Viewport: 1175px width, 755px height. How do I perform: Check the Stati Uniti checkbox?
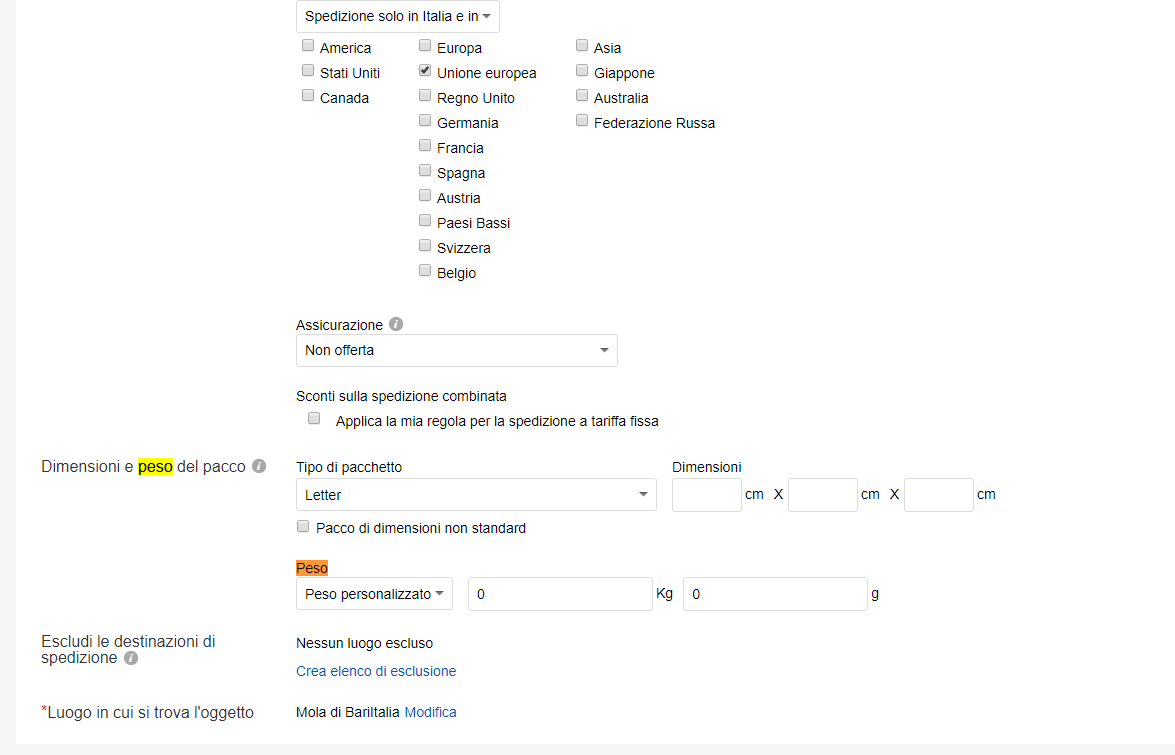click(x=308, y=71)
